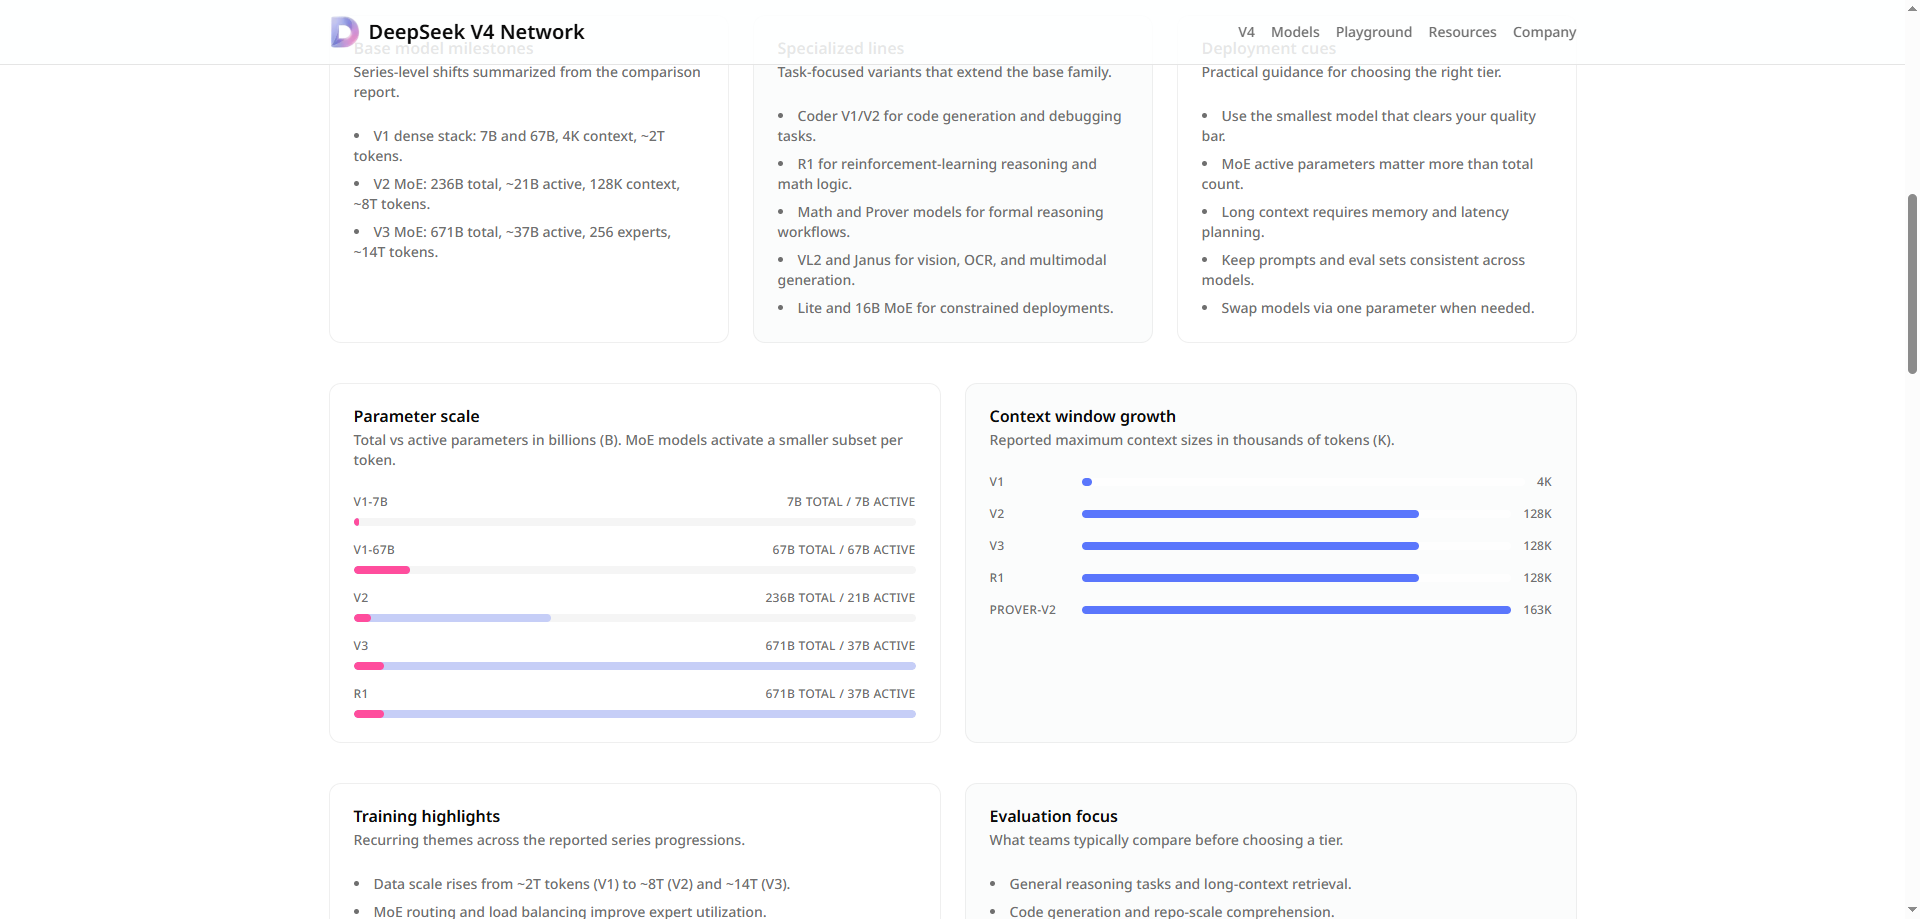Click the Context window growth heading
The width and height of the screenshot is (1920, 919).
(1082, 416)
